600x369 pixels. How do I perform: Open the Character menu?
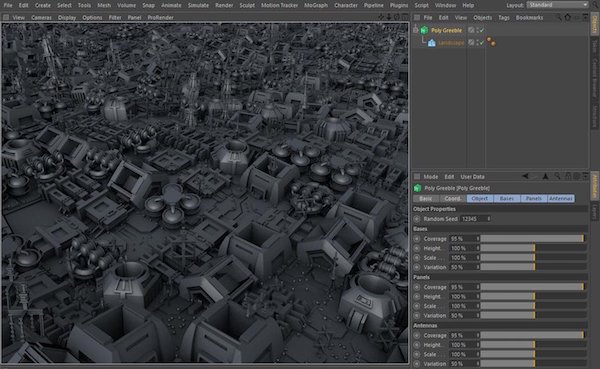[x=346, y=5]
